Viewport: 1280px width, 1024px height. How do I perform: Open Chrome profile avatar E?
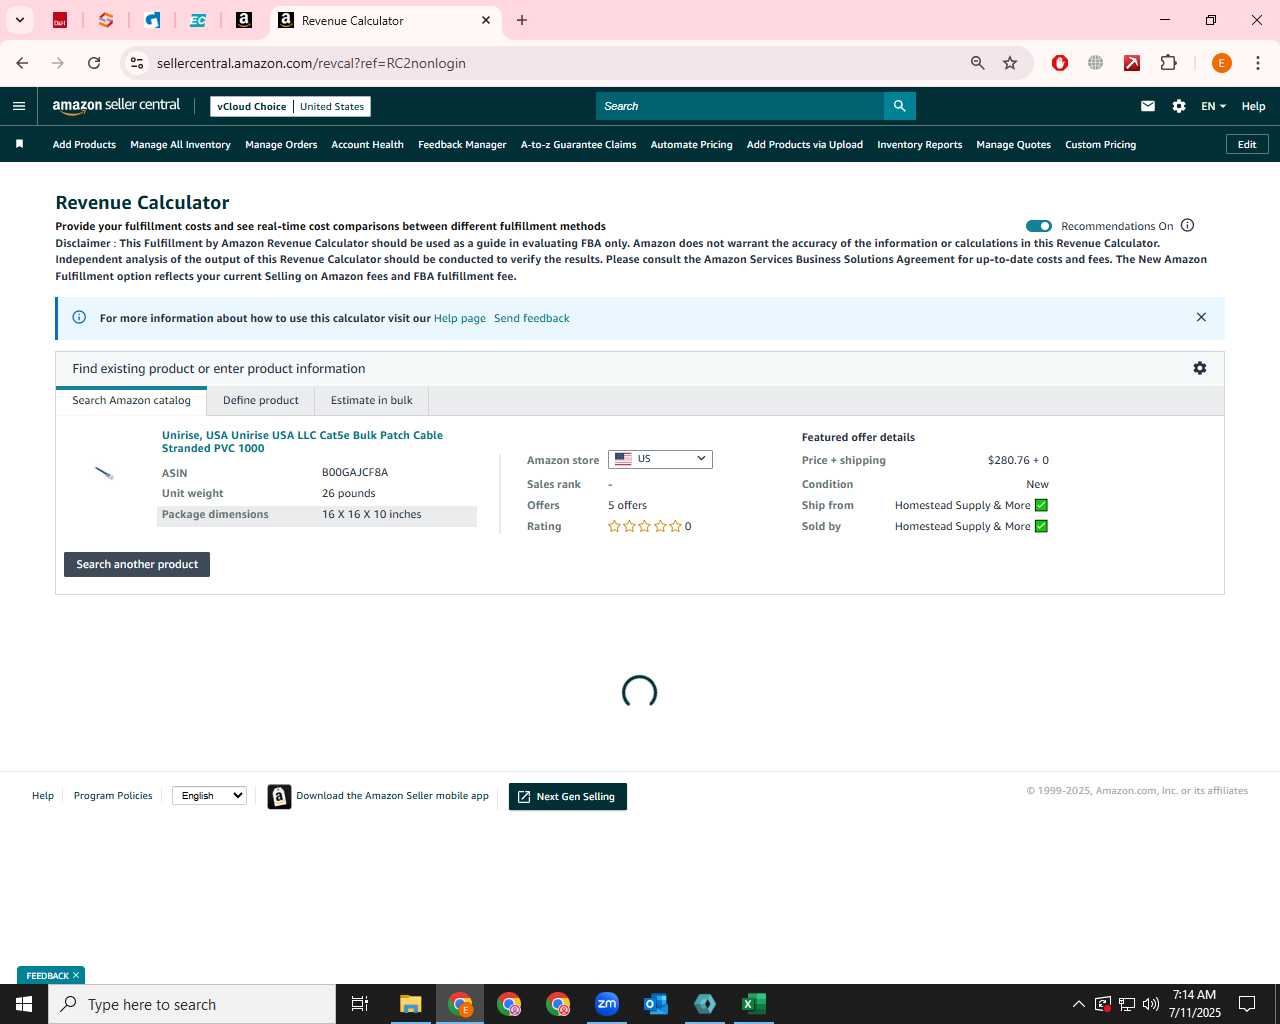click(x=1221, y=63)
